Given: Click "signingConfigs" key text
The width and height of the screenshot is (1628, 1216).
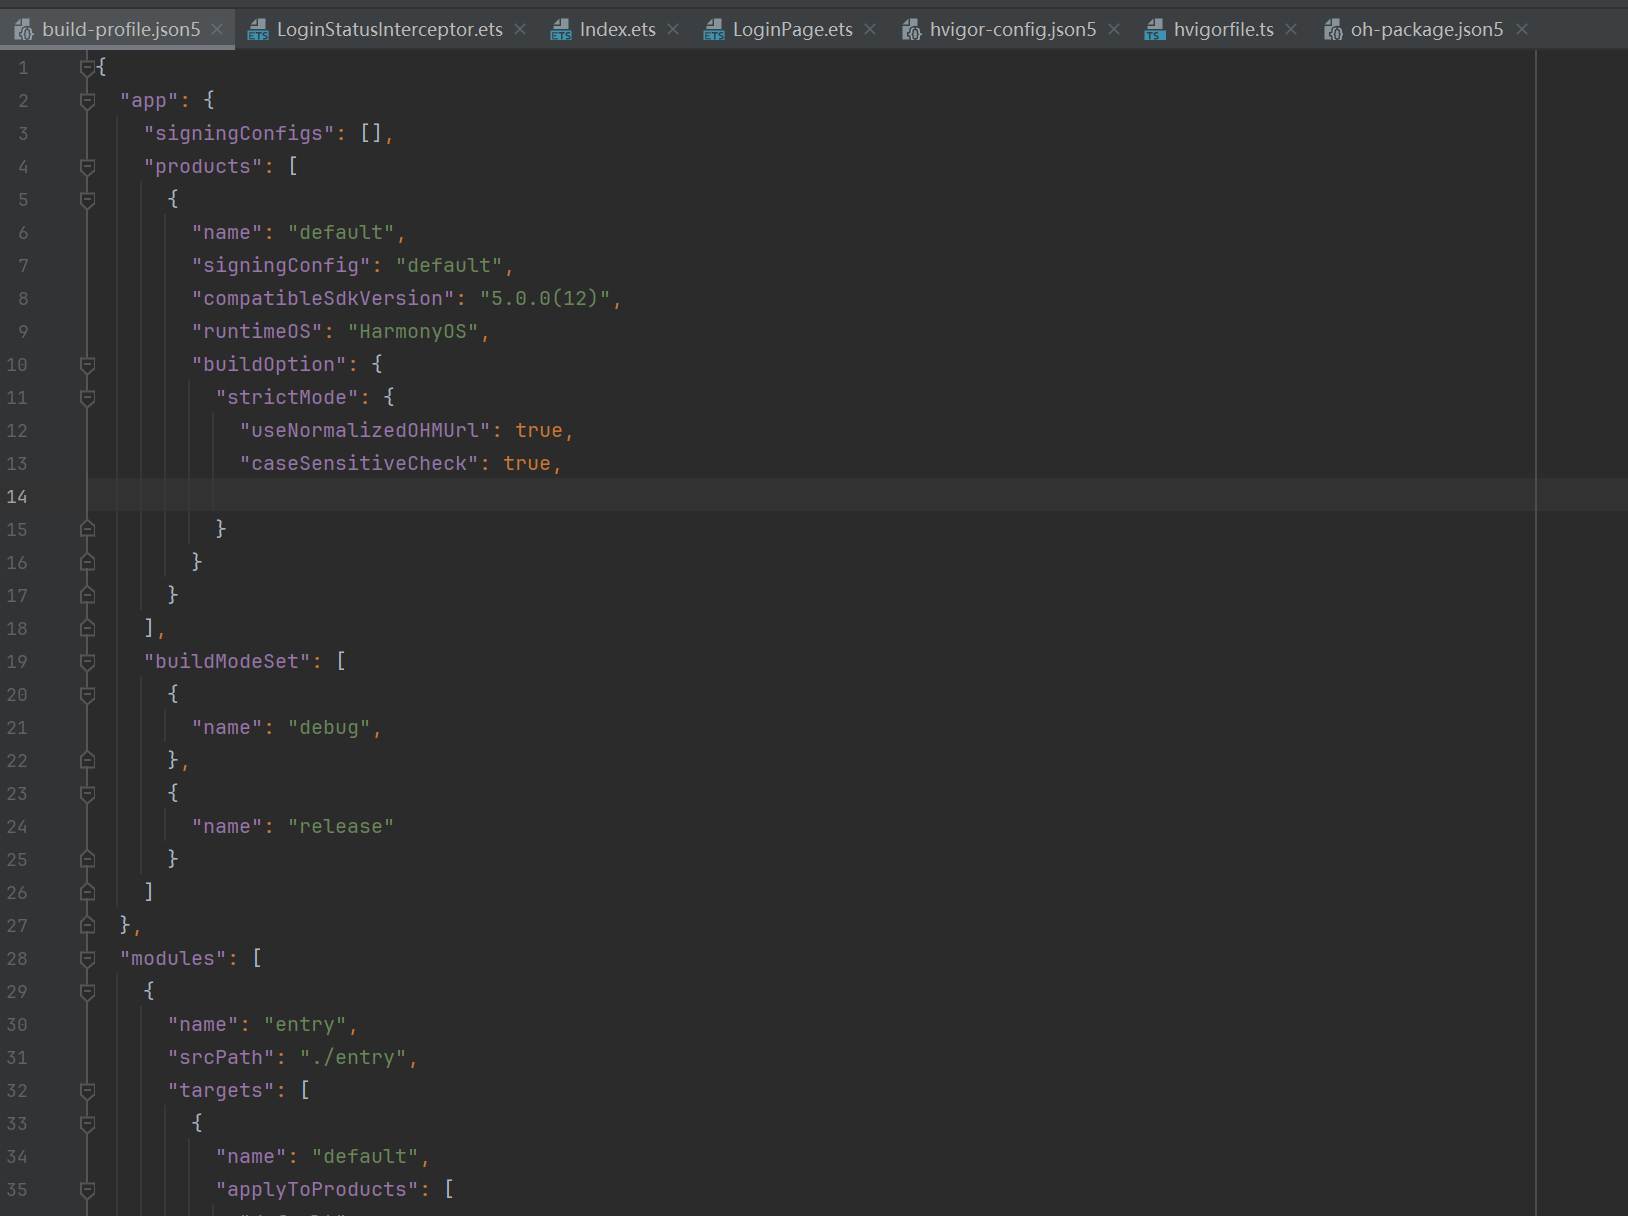Looking at the screenshot, I should pyautogui.click(x=239, y=134).
